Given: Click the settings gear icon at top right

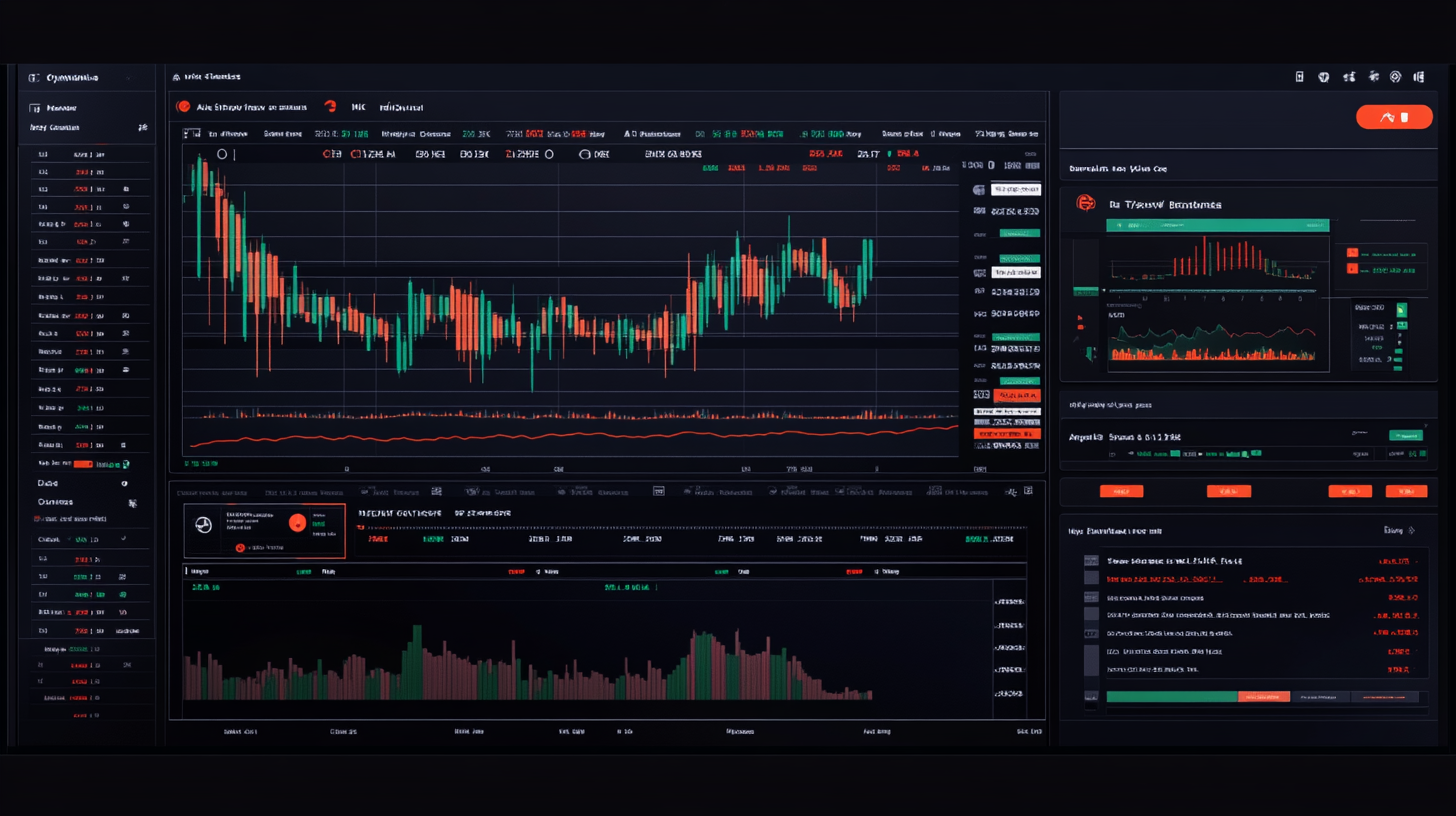Looking at the screenshot, I should (x=1397, y=77).
